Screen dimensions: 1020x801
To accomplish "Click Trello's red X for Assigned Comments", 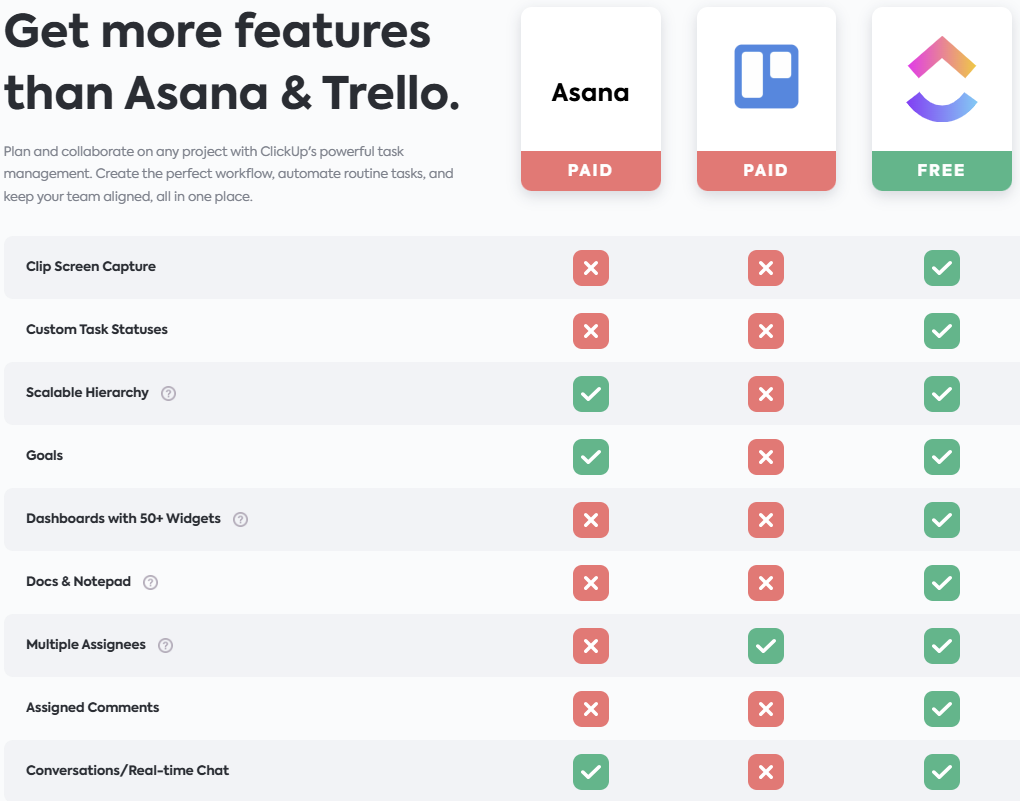I will pyautogui.click(x=766, y=709).
